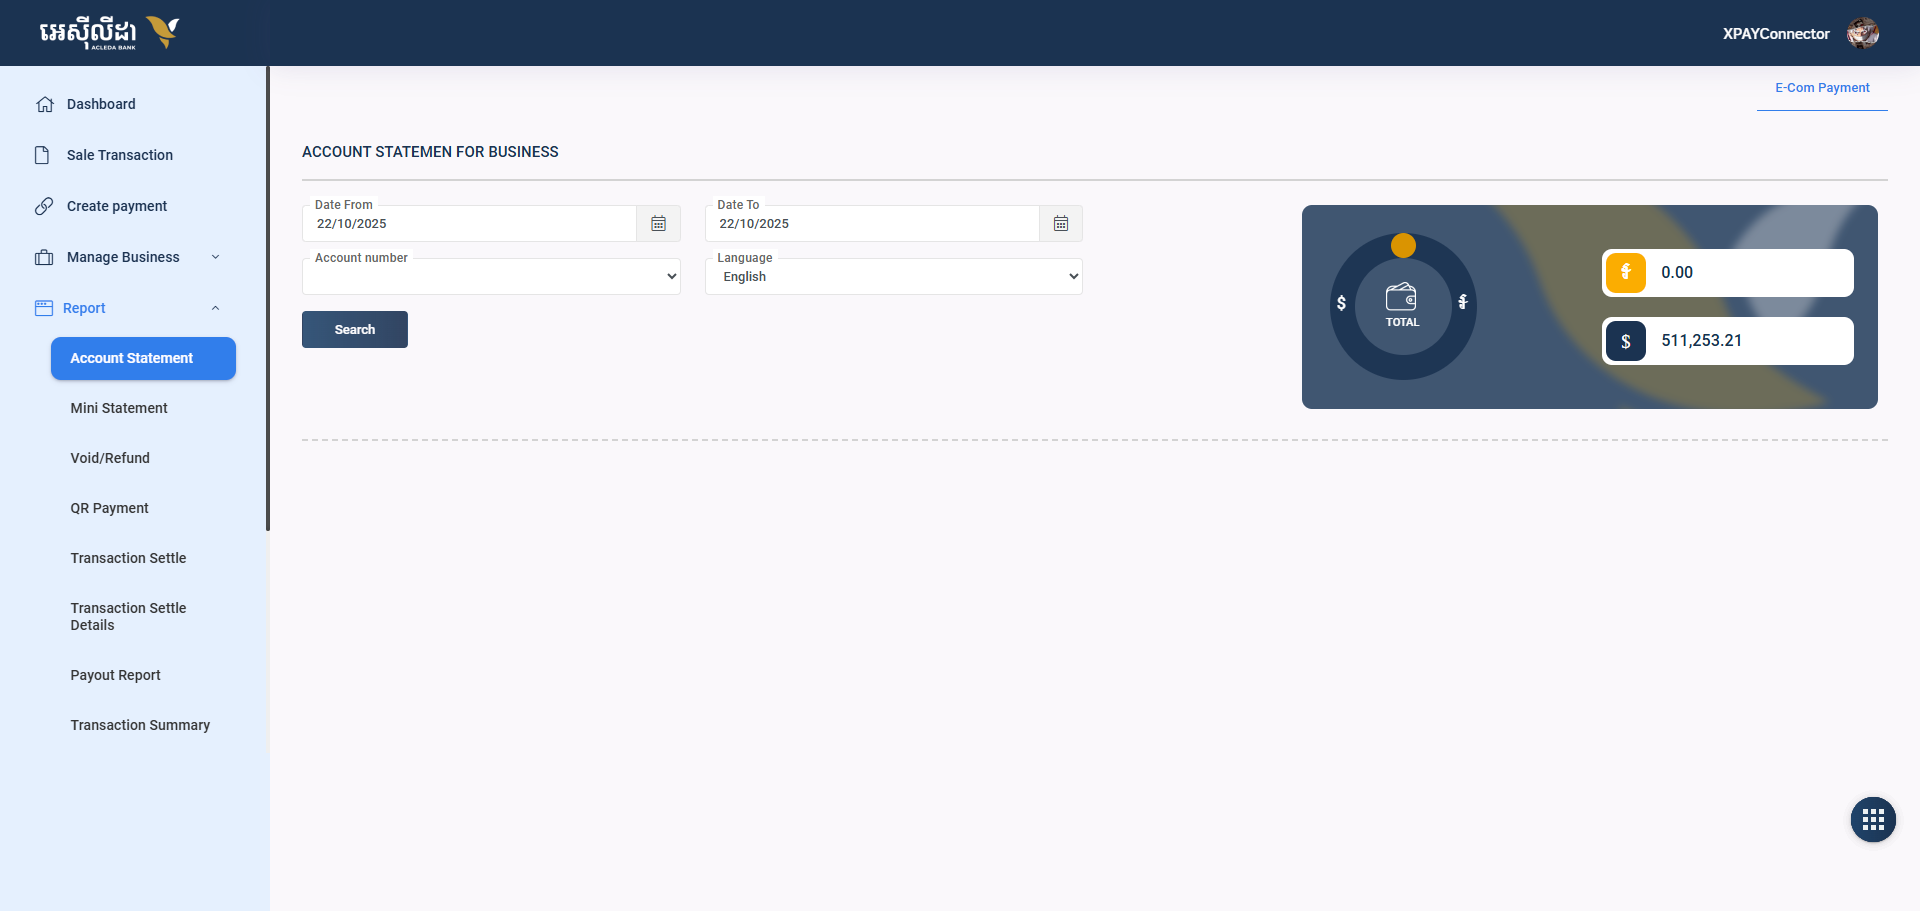Select Manage Business menu item

pos(123,257)
